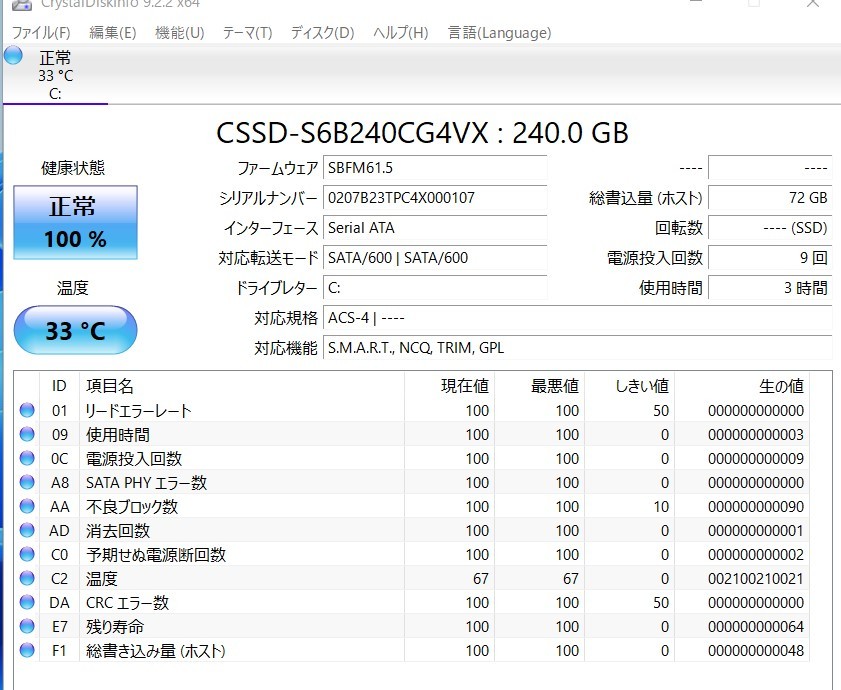Image resolution: width=841 pixels, height=690 pixels.
Task: Open the テーマ(T) menu
Action: (x=247, y=33)
